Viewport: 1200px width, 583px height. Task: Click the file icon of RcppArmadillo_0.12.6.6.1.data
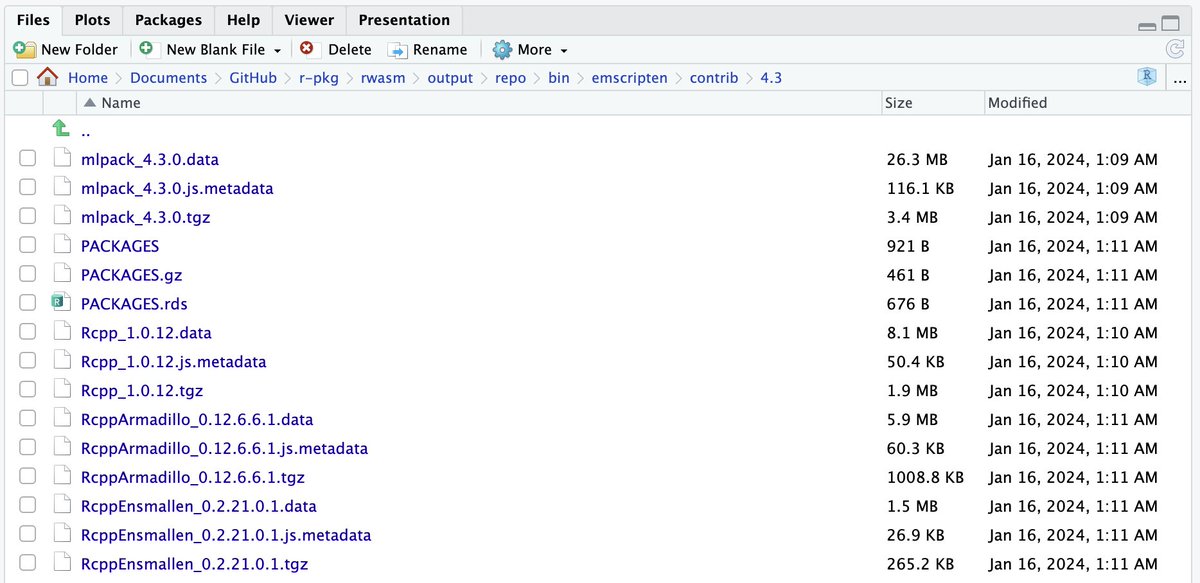tap(63, 419)
